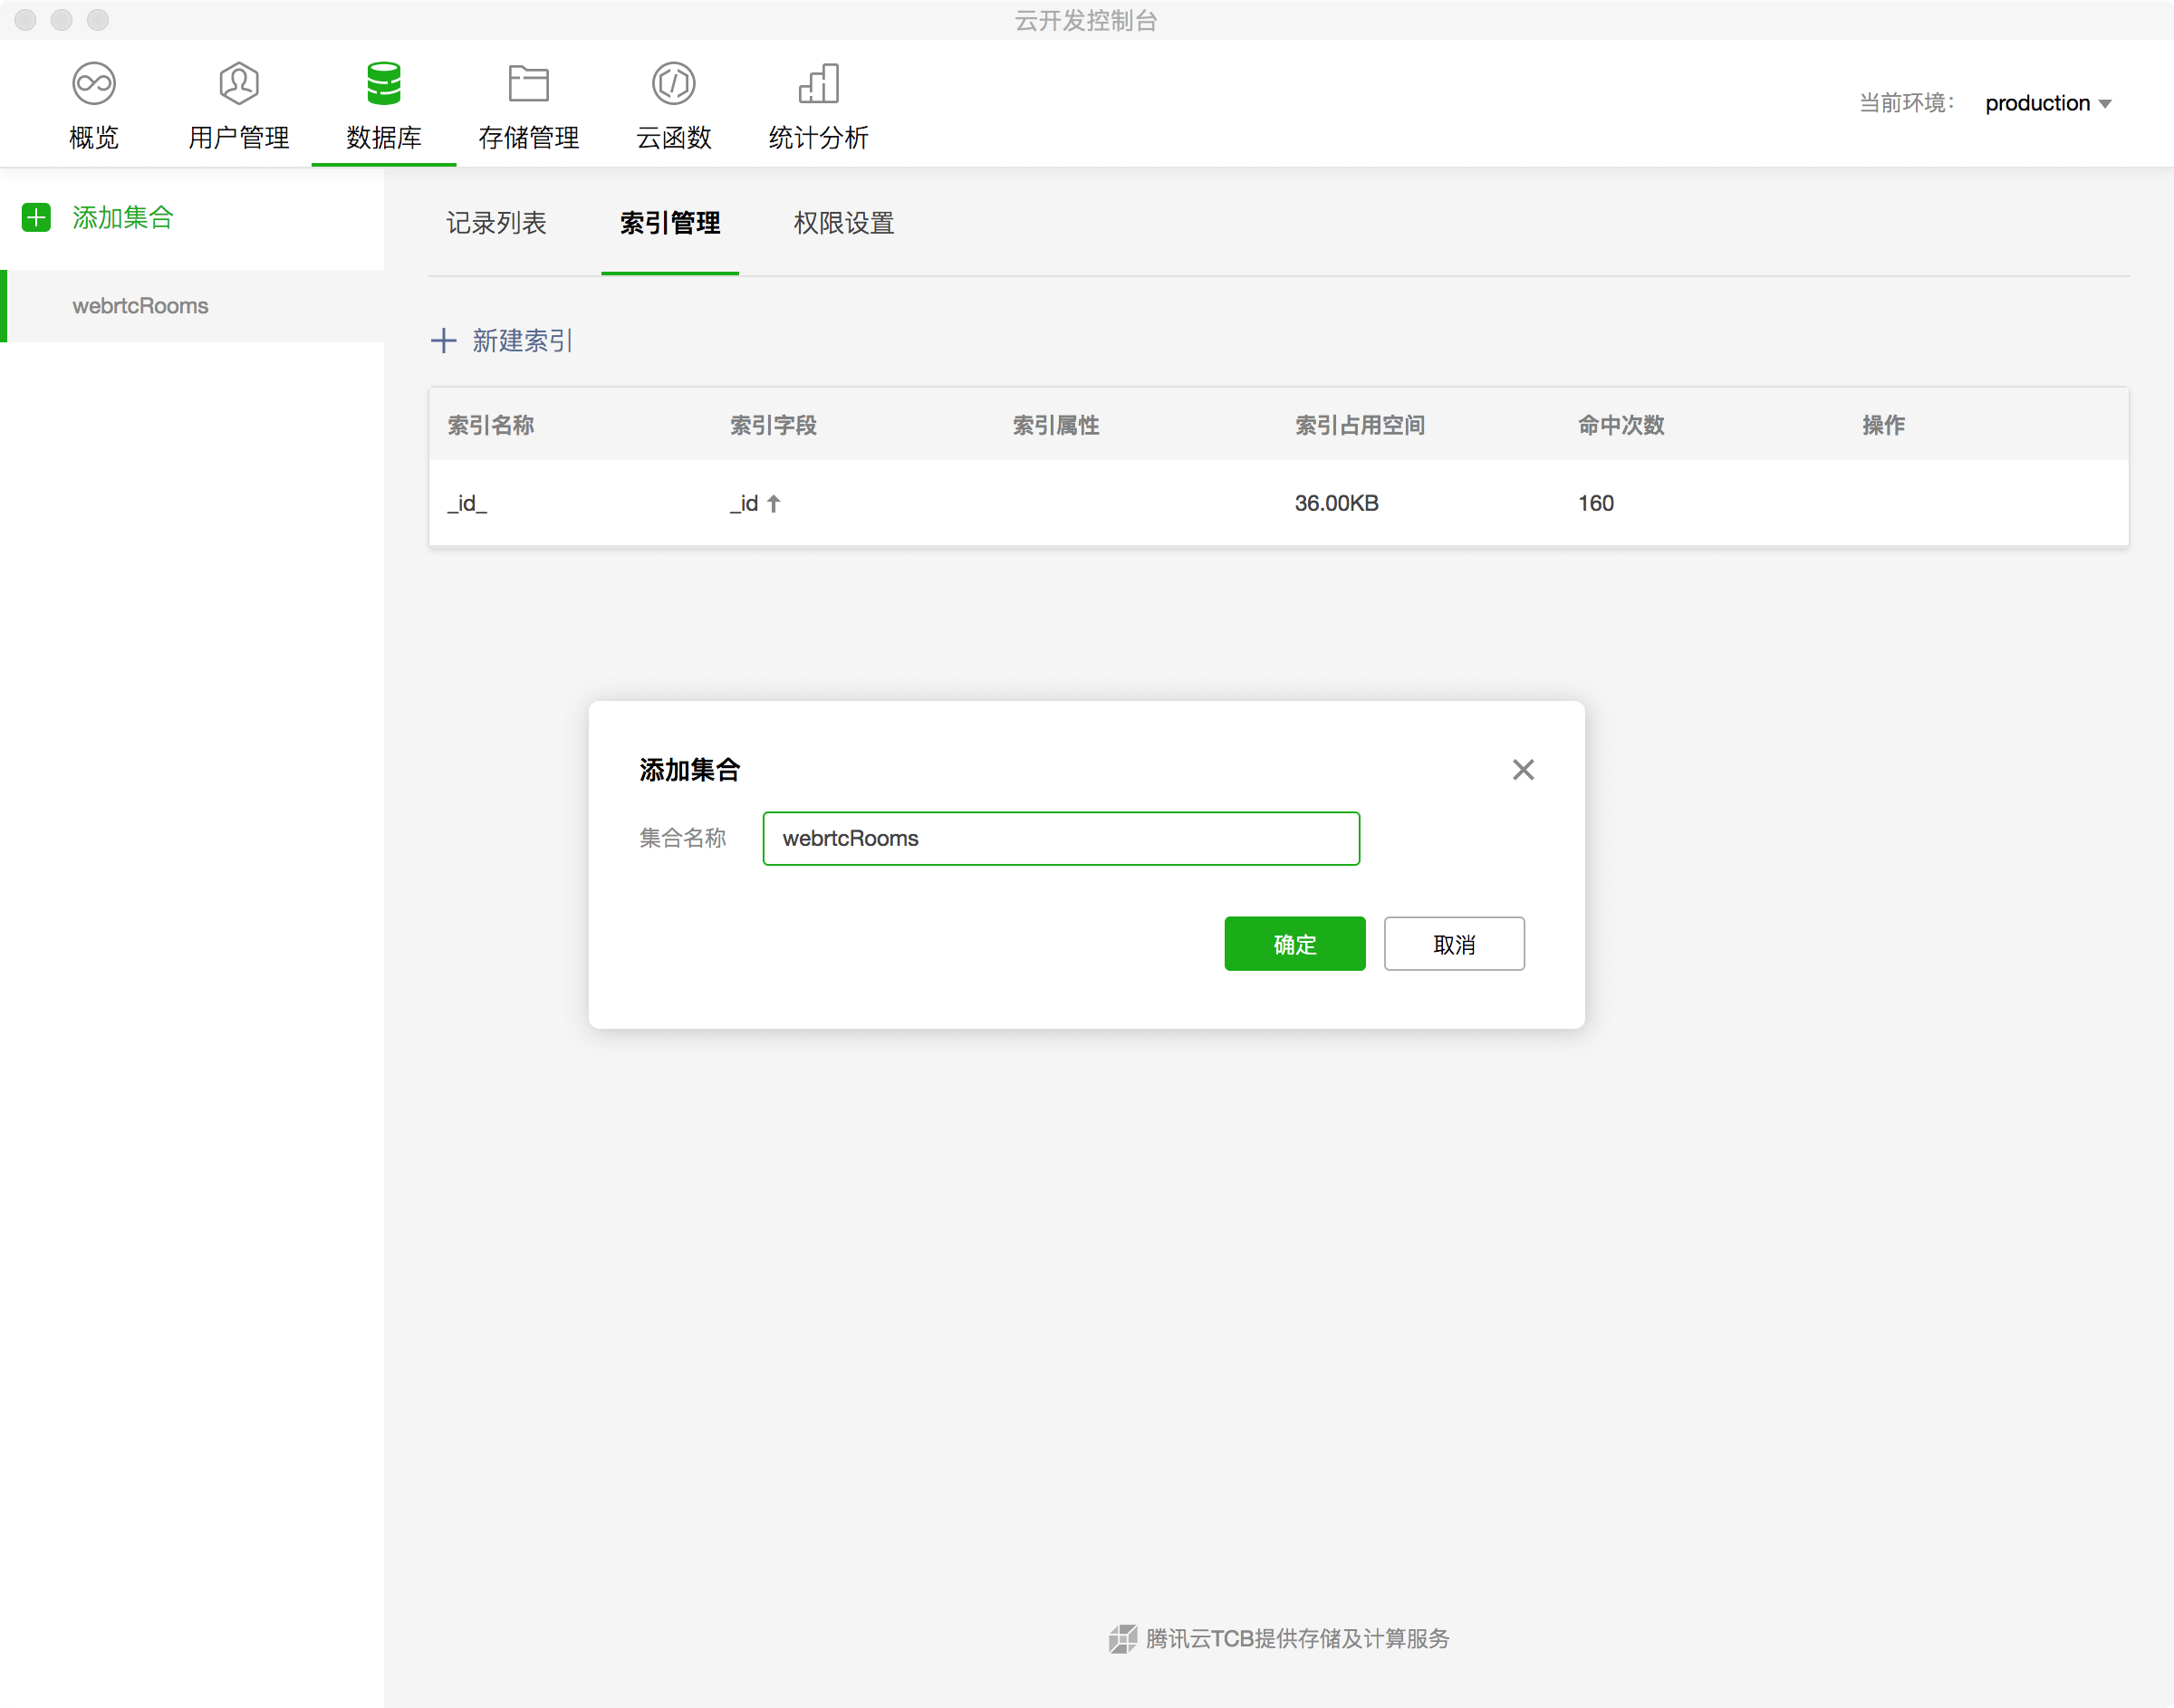Screen dimensions: 2174x1708
Task: Click the 添加集合 sidebar link
Action: click(123, 218)
